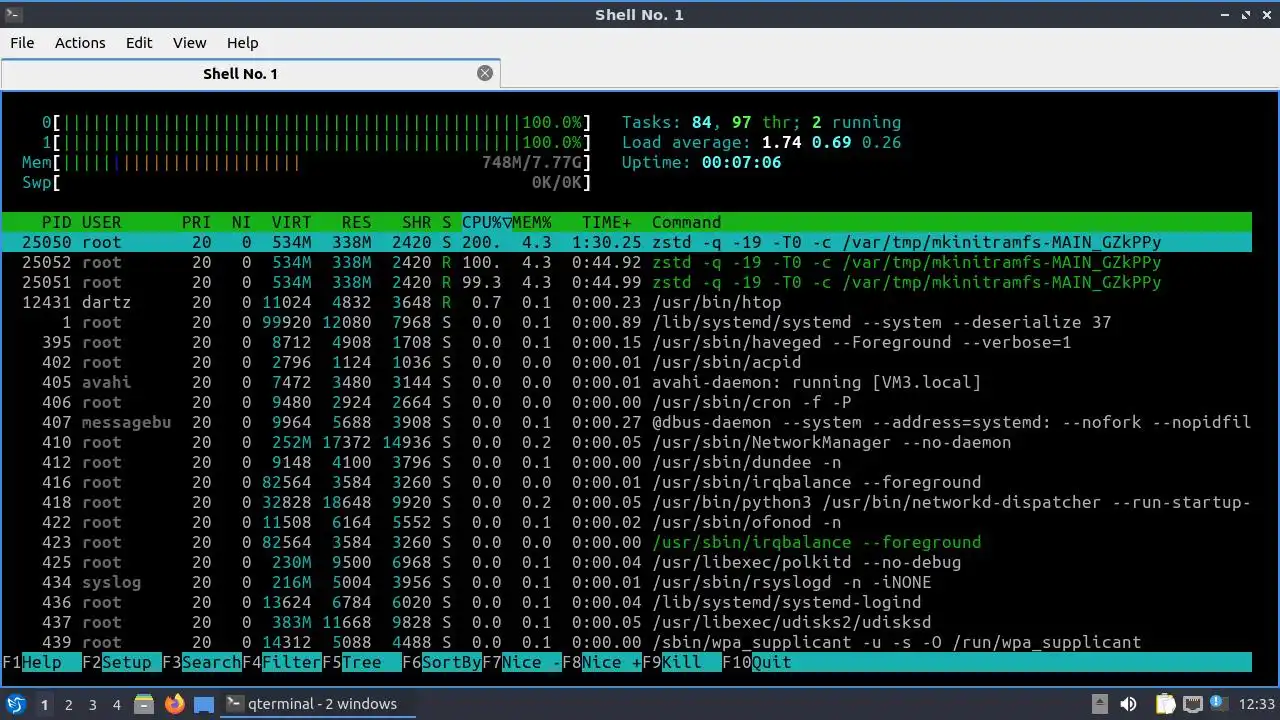This screenshot has height=720, width=1280.
Task: Select the zstd process row PID 25052
Action: tap(627, 262)
